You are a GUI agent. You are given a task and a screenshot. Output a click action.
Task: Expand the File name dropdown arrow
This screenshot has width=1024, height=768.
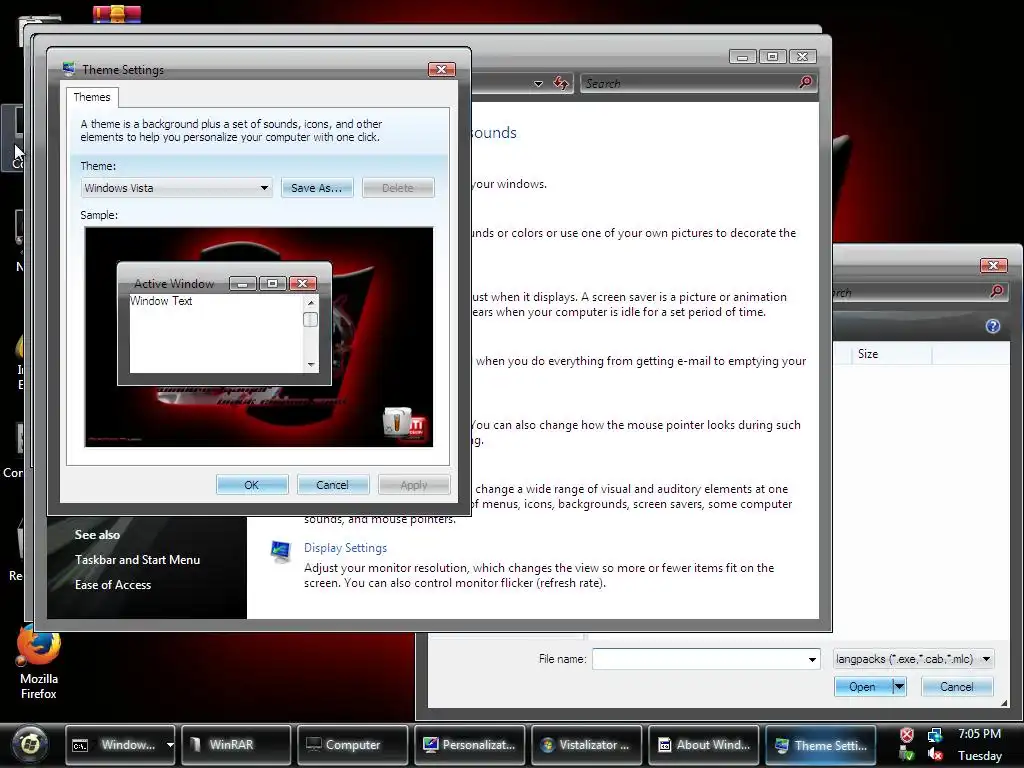812,660
